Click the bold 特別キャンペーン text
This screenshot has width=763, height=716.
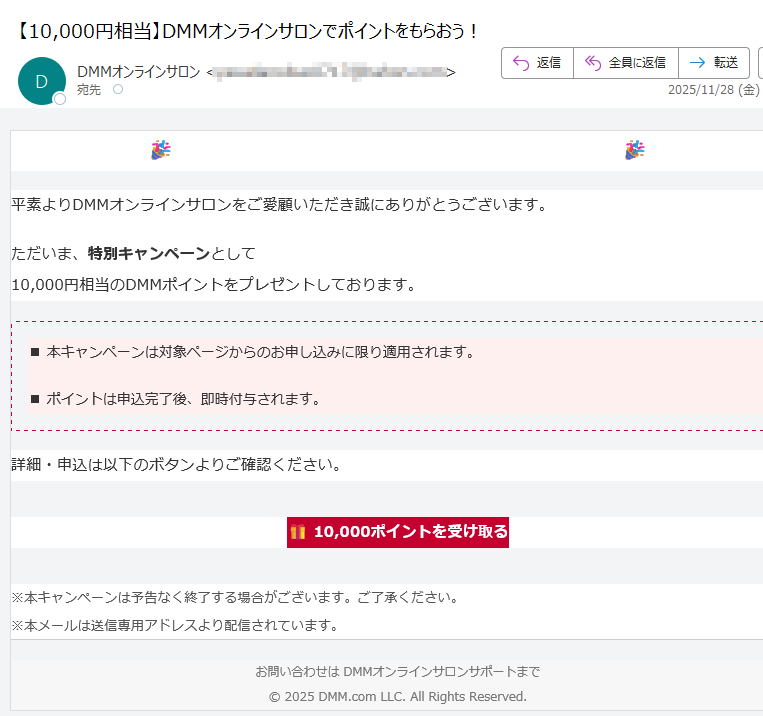click(150, 253)
